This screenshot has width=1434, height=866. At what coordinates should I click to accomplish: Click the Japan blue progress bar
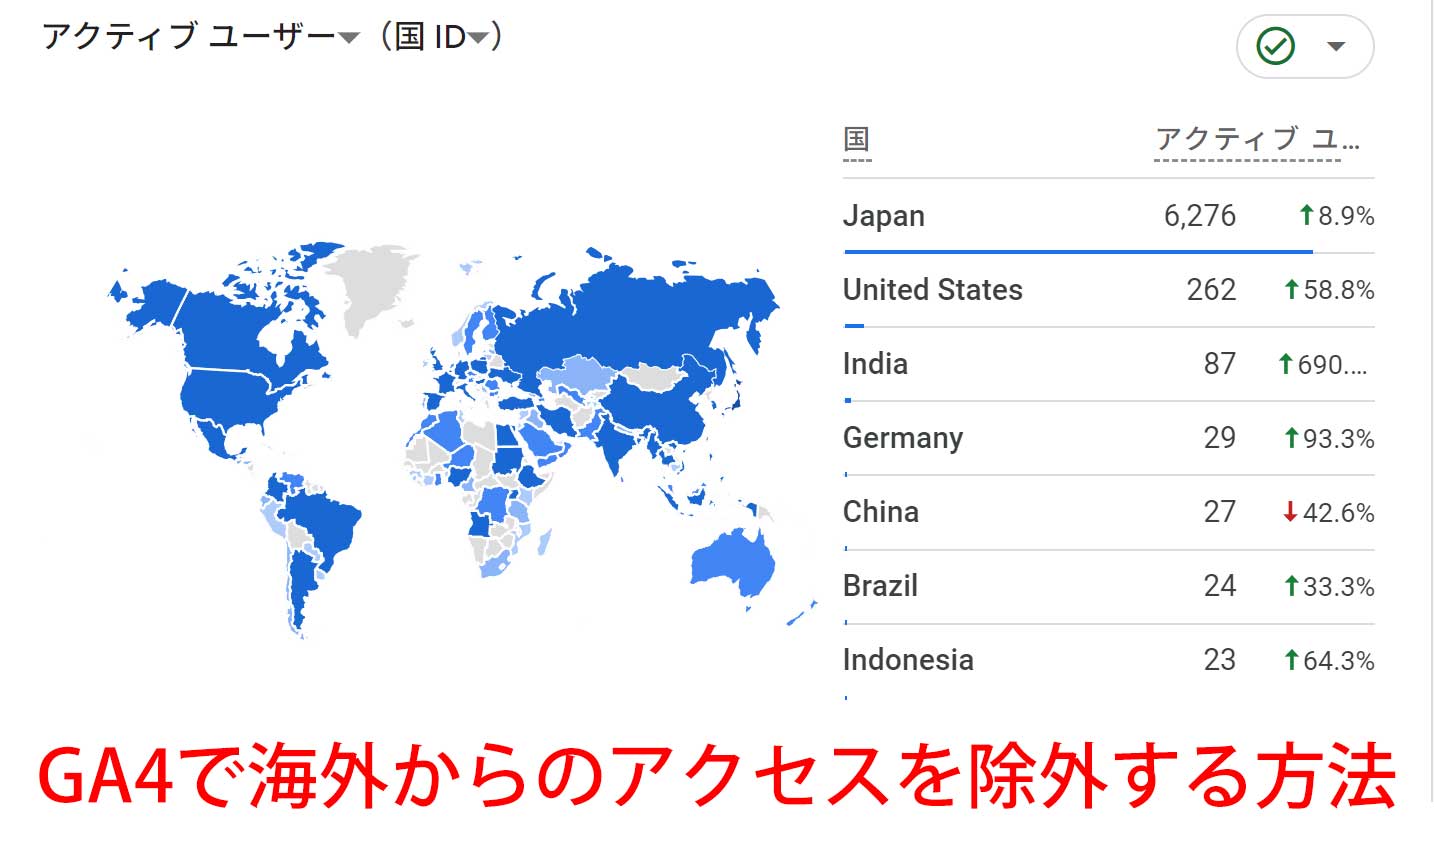pyautogui.click(x=1078, y=252)
